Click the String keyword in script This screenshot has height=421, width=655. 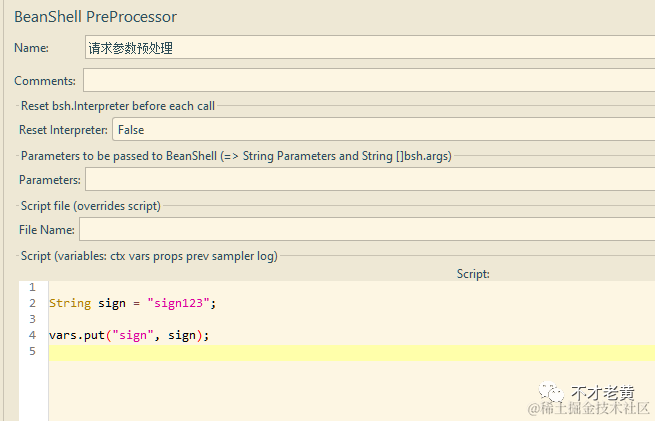coord(70,303)
